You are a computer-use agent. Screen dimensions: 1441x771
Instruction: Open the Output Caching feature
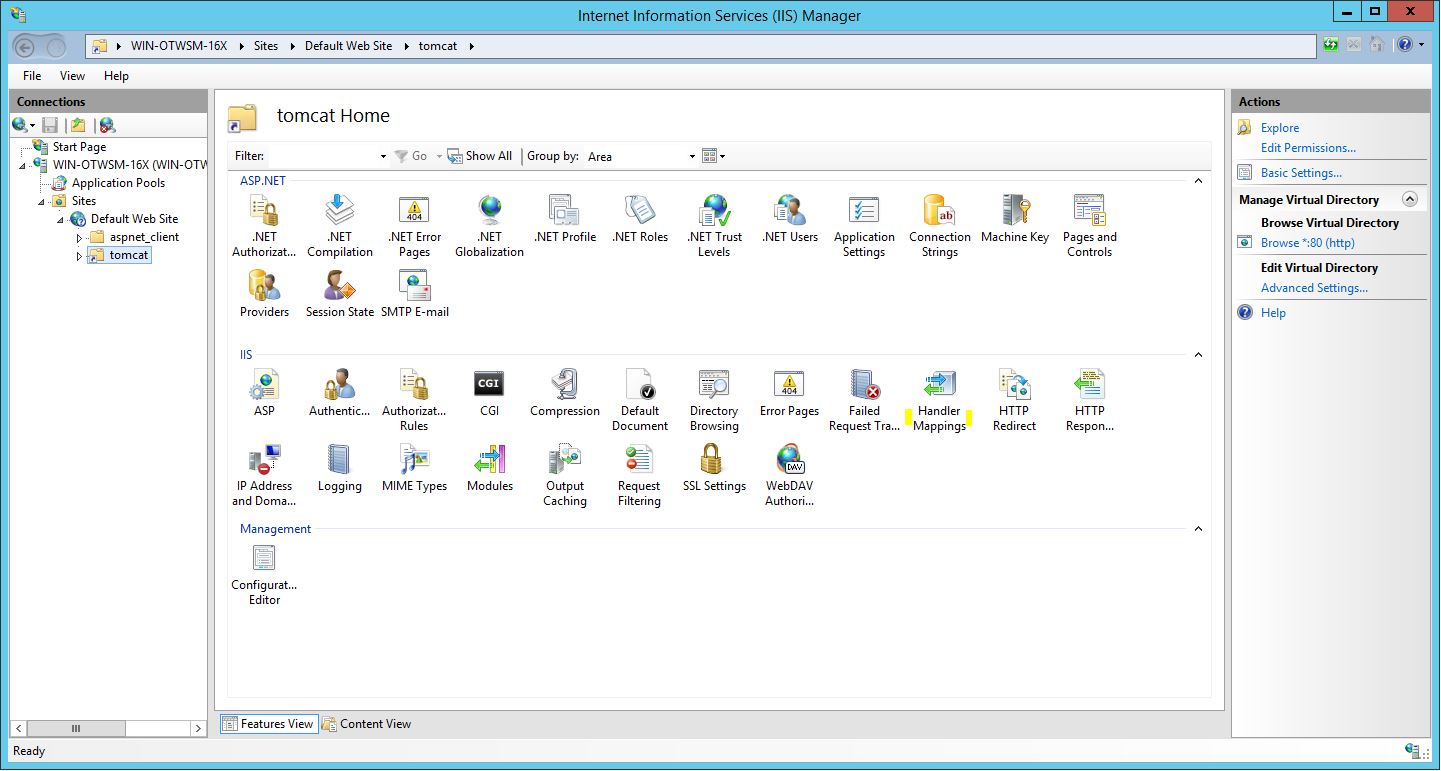(x=565, y=475)
